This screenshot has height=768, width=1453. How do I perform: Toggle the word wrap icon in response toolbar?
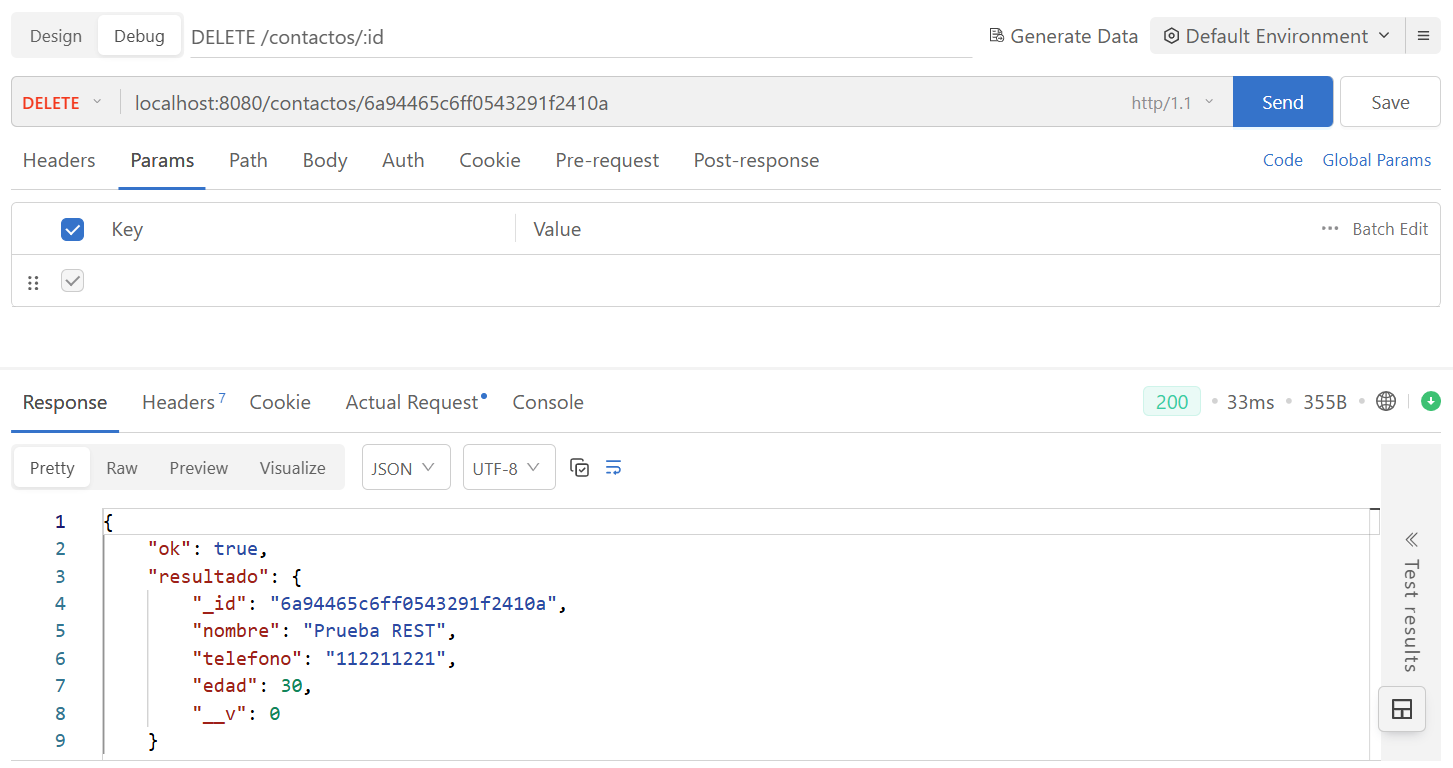(614, 468)
